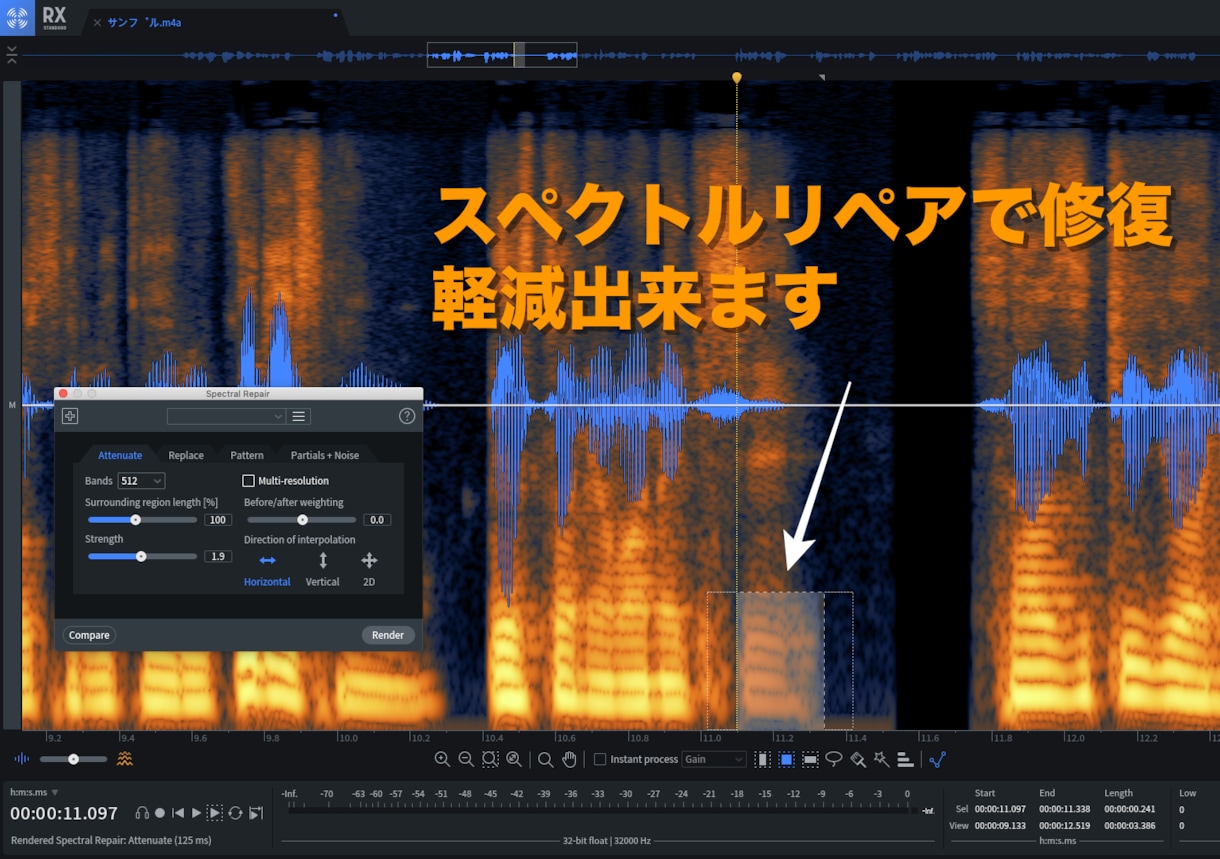1220x859 pixels.
Task: Click the Surrounding region length value 100
Action: coord(218,520)
